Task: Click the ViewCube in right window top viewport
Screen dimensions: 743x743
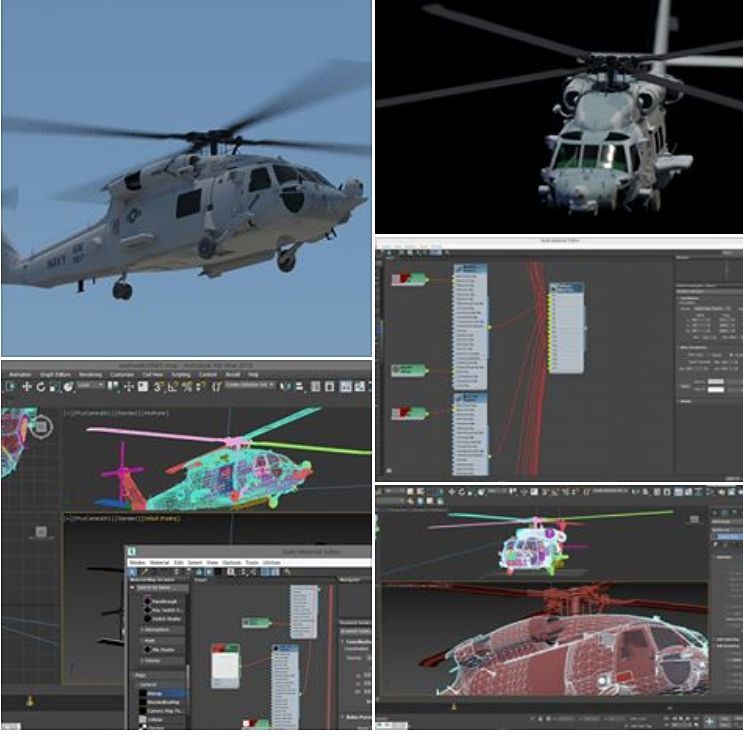Action: pyautogui.click(x=694, y=519)
